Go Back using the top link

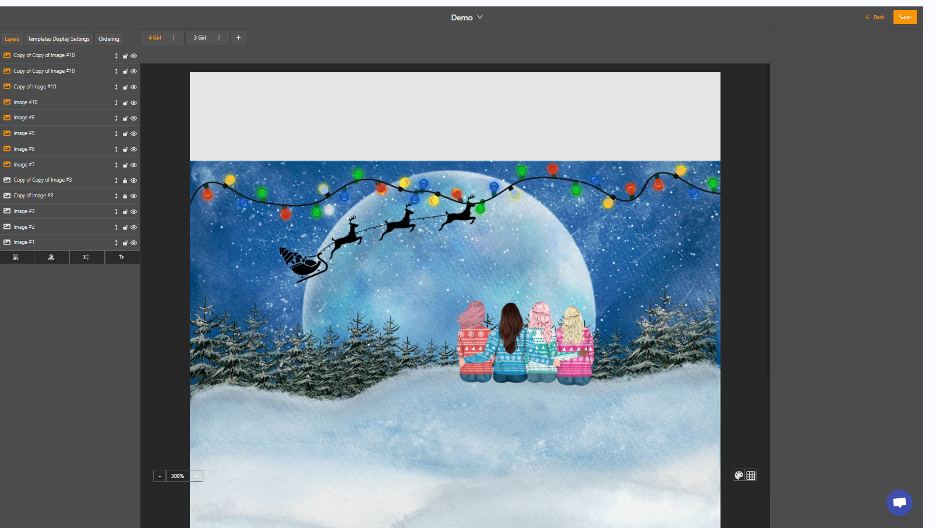click(x=875, y=17)
